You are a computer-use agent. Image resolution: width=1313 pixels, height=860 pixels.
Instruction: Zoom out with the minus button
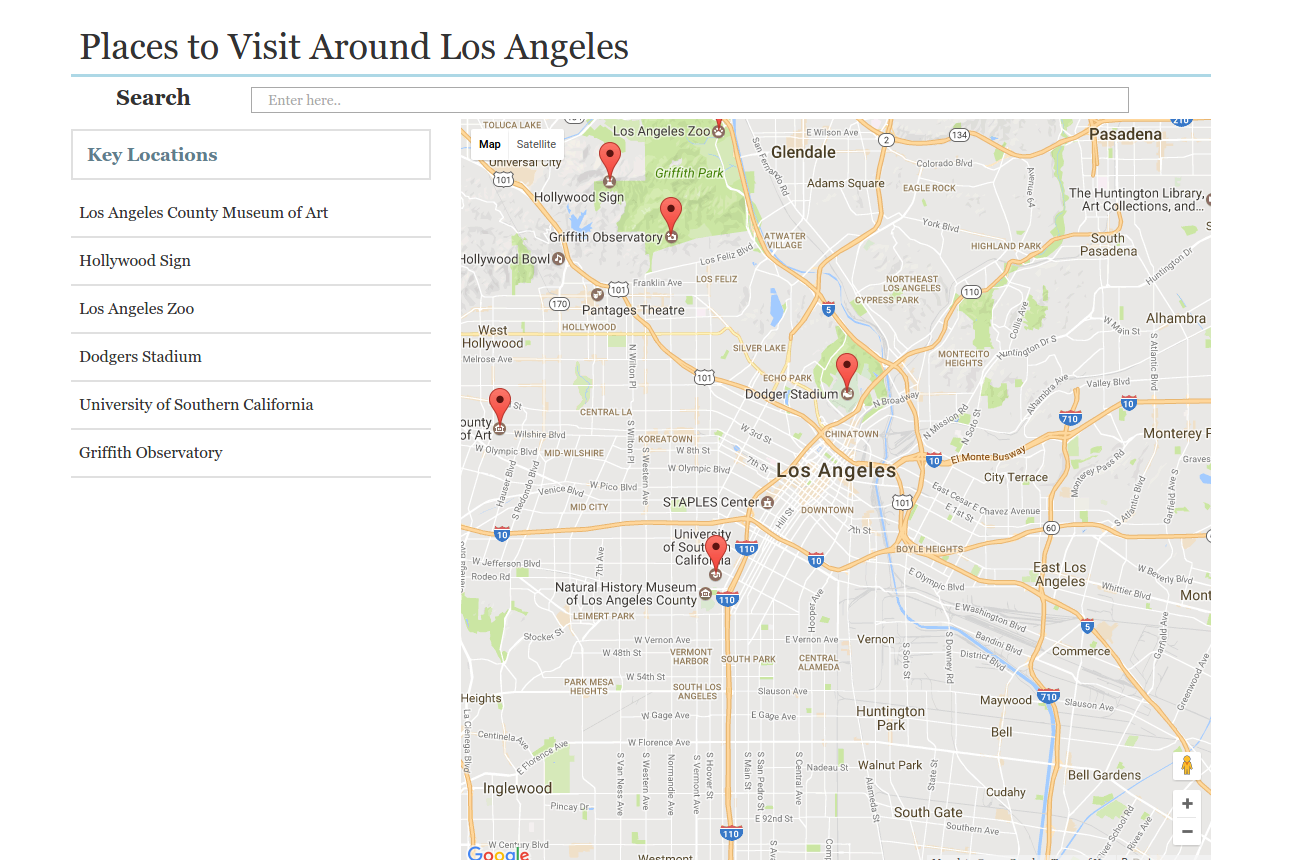1187,831
